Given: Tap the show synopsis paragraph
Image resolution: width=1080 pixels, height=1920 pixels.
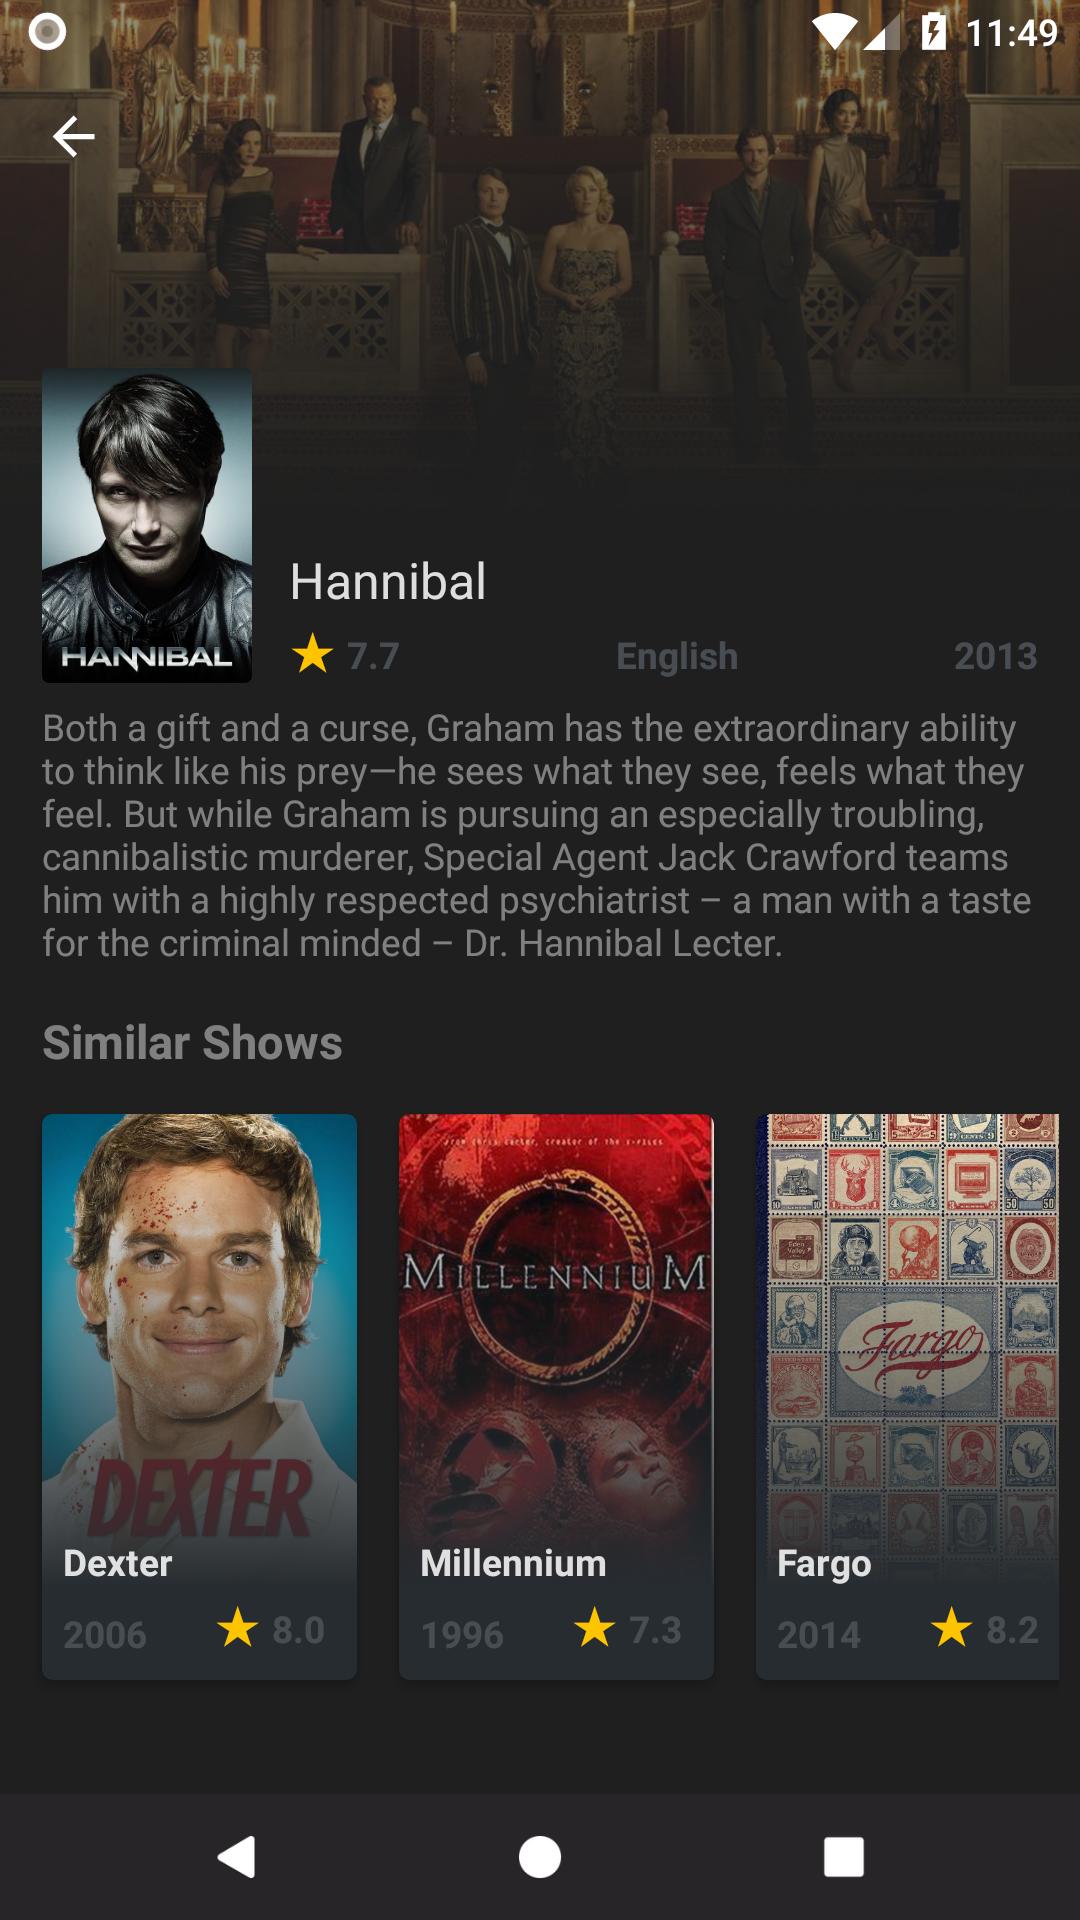Looking at the screenshot, I should click(x=537, y=836).
